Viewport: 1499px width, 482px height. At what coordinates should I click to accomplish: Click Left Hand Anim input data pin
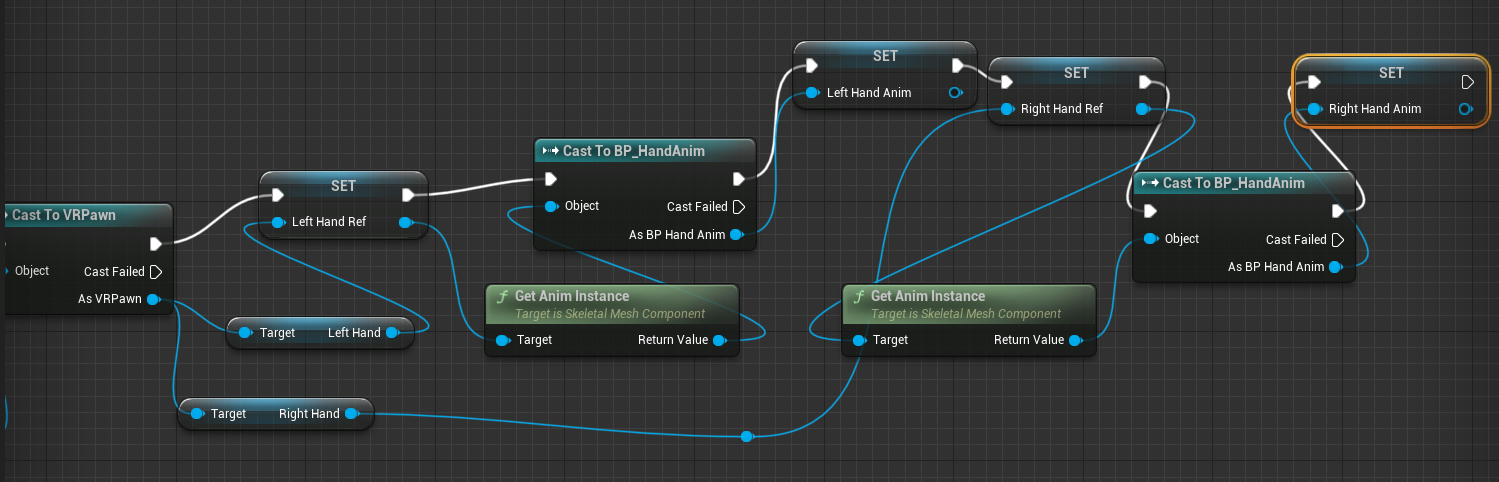tap(814, 93)
